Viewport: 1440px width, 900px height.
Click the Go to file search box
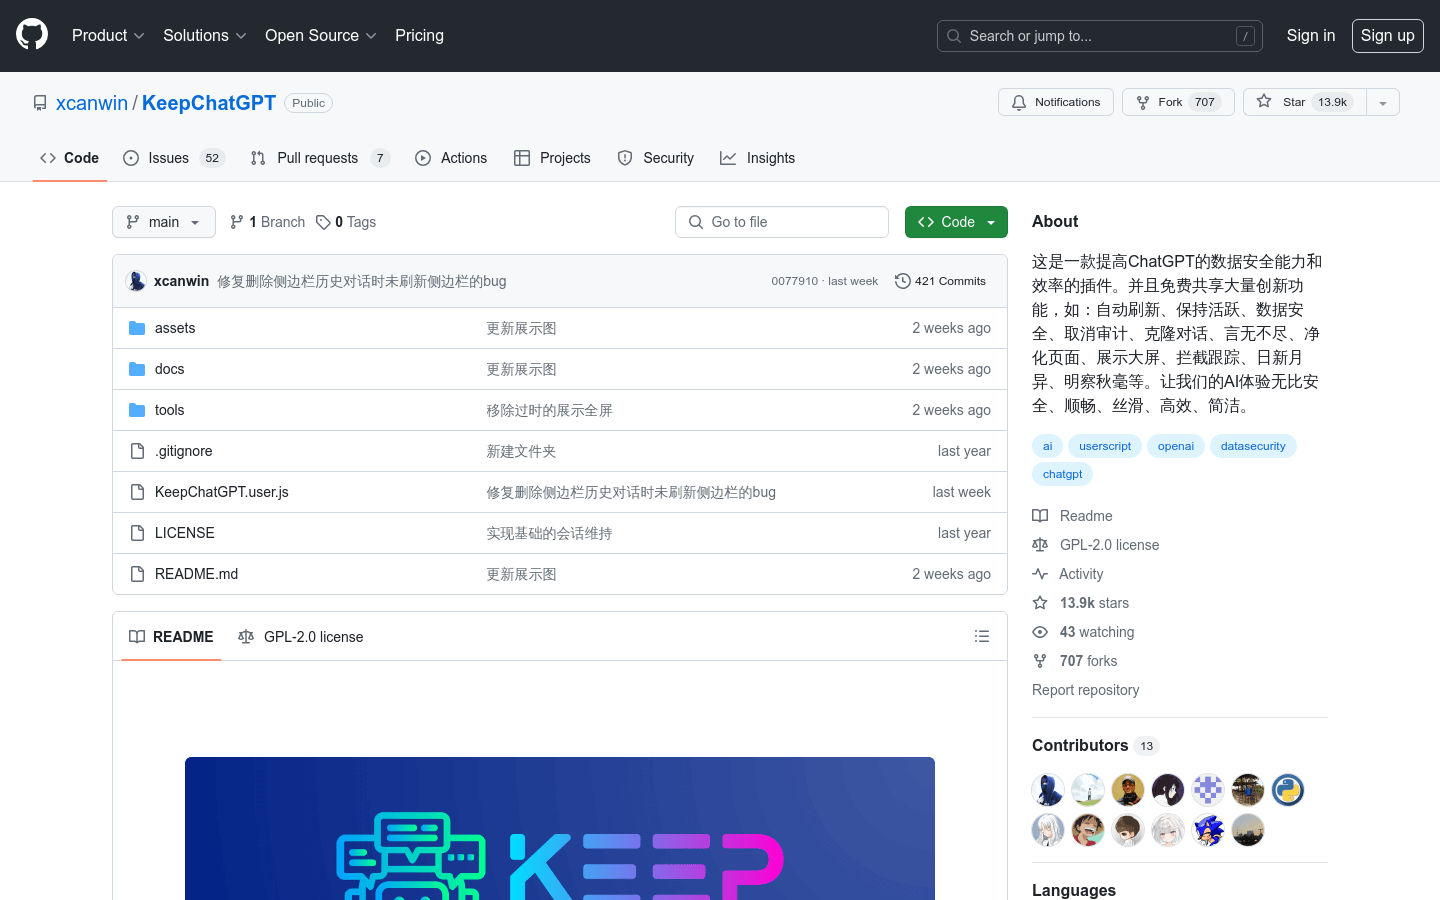782,222
